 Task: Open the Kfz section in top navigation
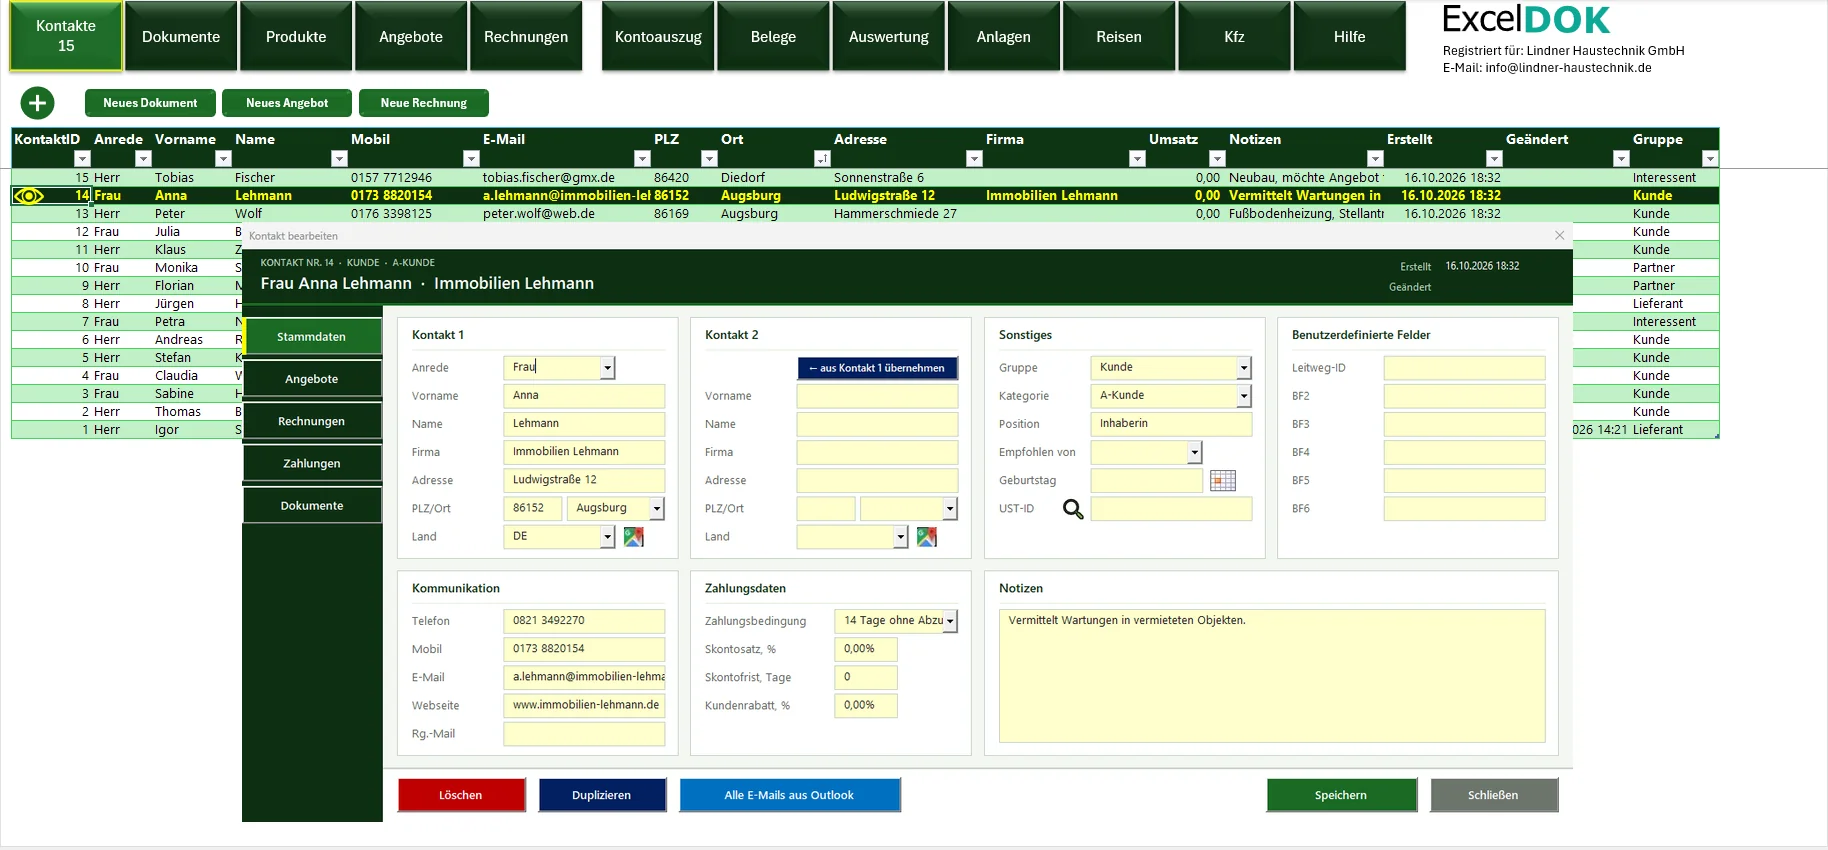point(1235,37)
